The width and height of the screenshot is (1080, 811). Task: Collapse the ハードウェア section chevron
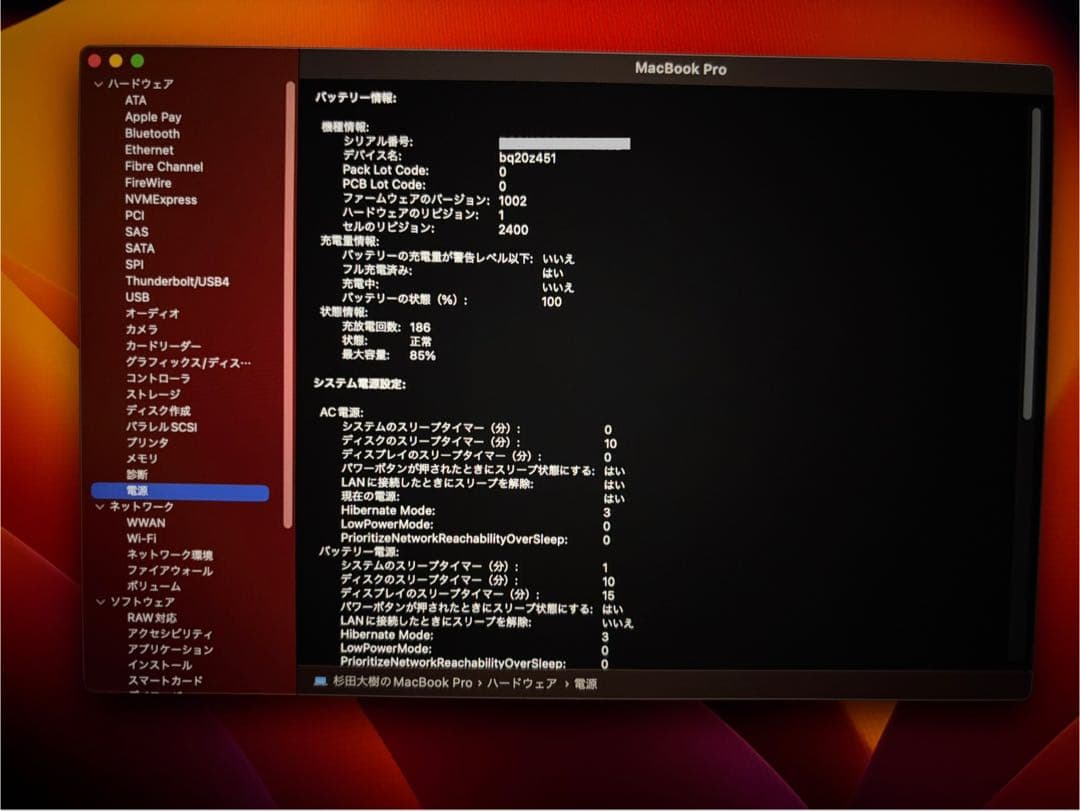[x=98, y=85]
